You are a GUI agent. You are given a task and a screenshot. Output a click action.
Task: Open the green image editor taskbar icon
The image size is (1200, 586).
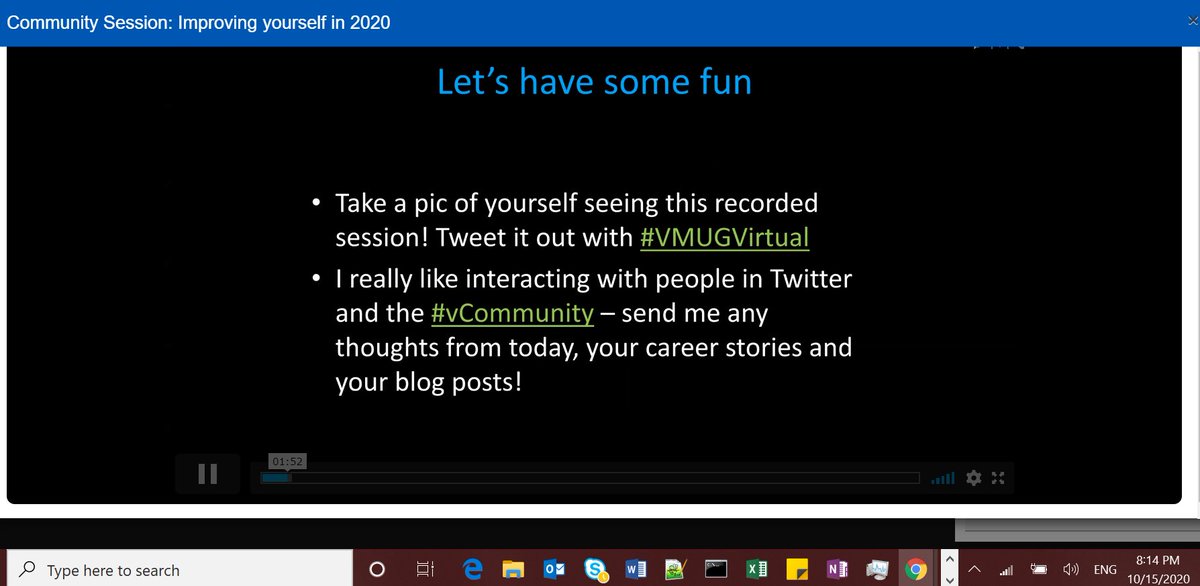click(x=675, y=570)
